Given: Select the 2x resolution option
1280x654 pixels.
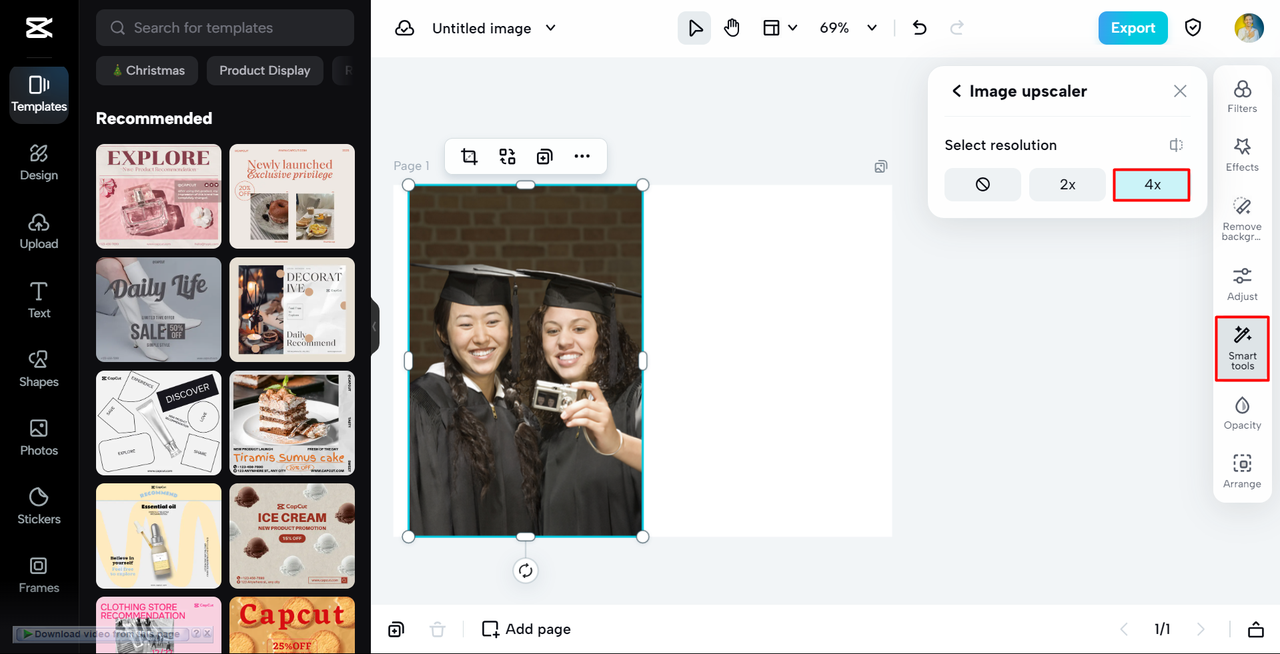Looking at the screenshot, I should click(x=1068, y=184).
